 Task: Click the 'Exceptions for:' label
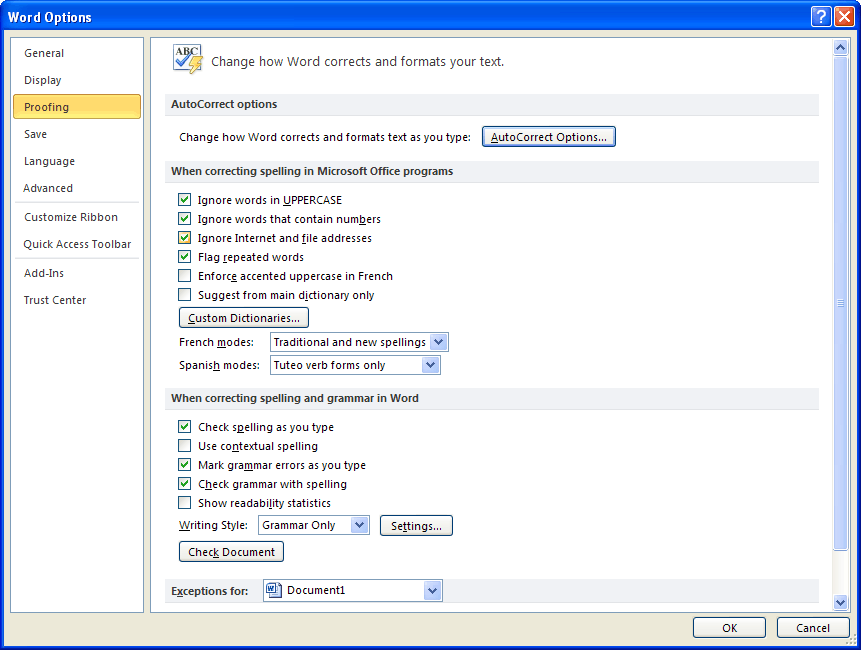[209, 591]
